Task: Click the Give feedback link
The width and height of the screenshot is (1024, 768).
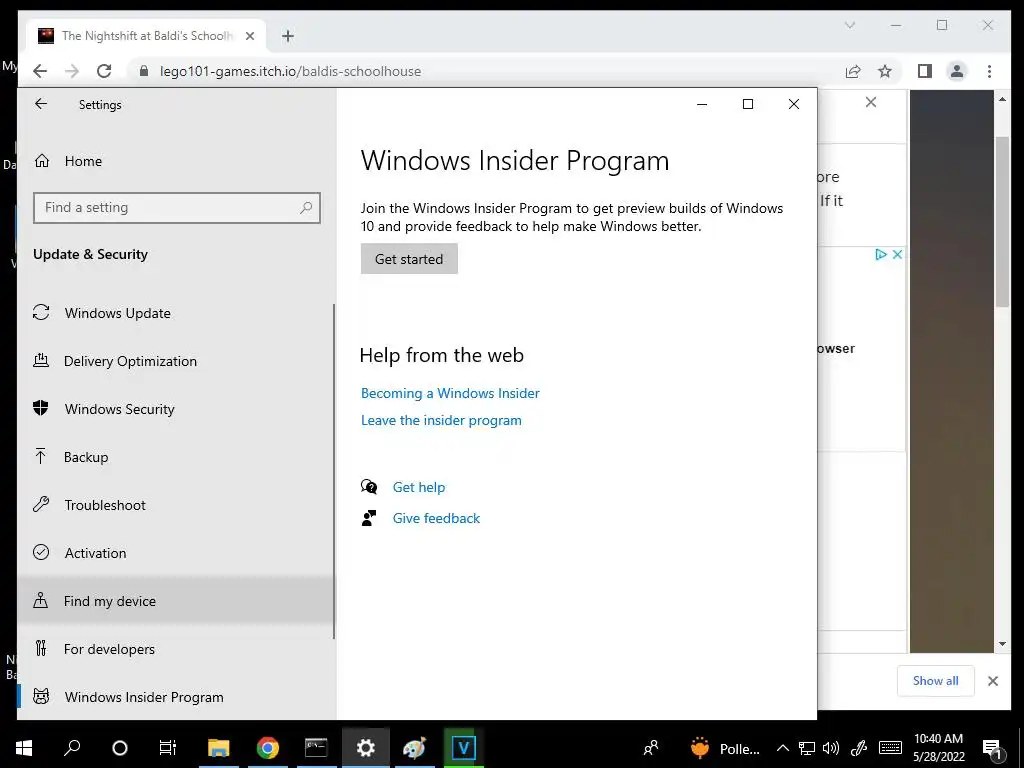Action: (436, 518)
